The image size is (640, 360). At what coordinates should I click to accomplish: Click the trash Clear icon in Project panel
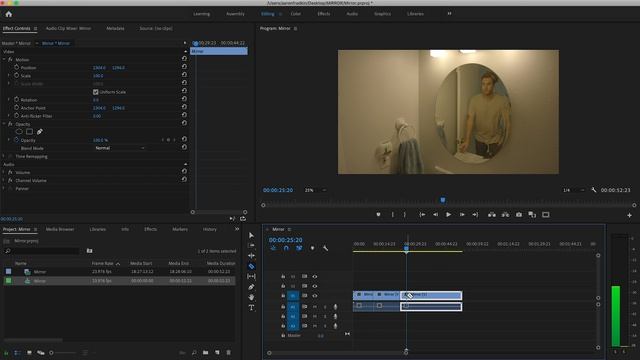pos(229,352)
